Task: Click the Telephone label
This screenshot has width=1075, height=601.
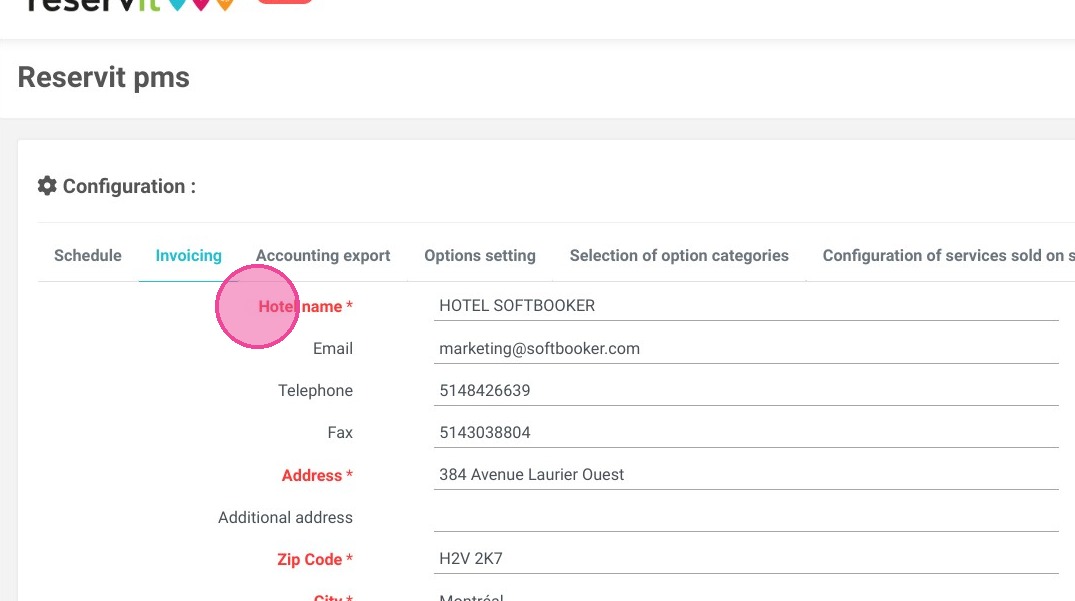Action: pyautogui.click(x=315, y=391)
